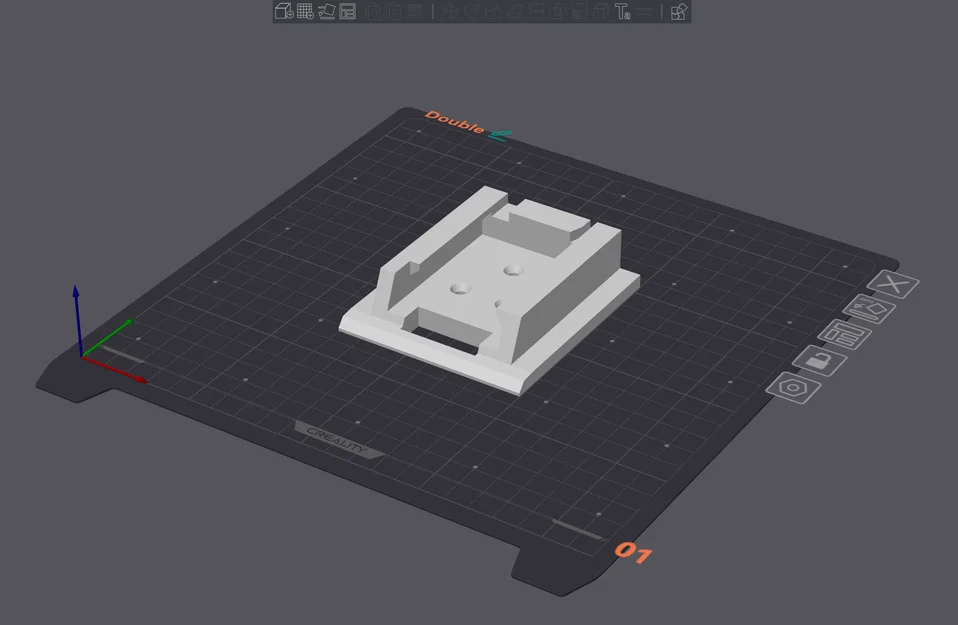Image resolution: width=958 pixels, height=625 pixels.
Task: Select the greyed Cut tool icon
Action: click(536, 11)
